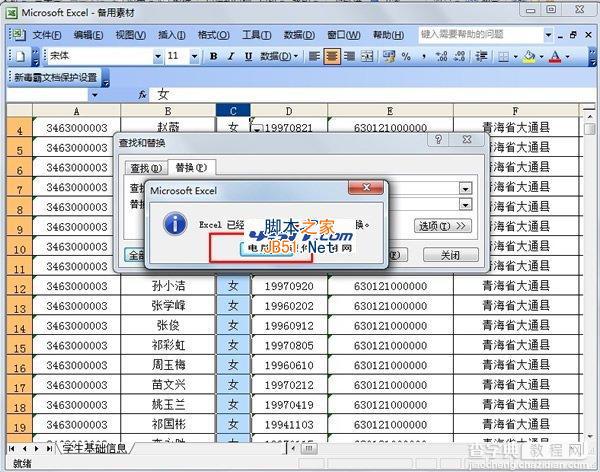Image resolution: width=600 pixels, height=472 pixels.
Task: Click the 关闭 button in Find dialog
Action: [x=450, y=255]
